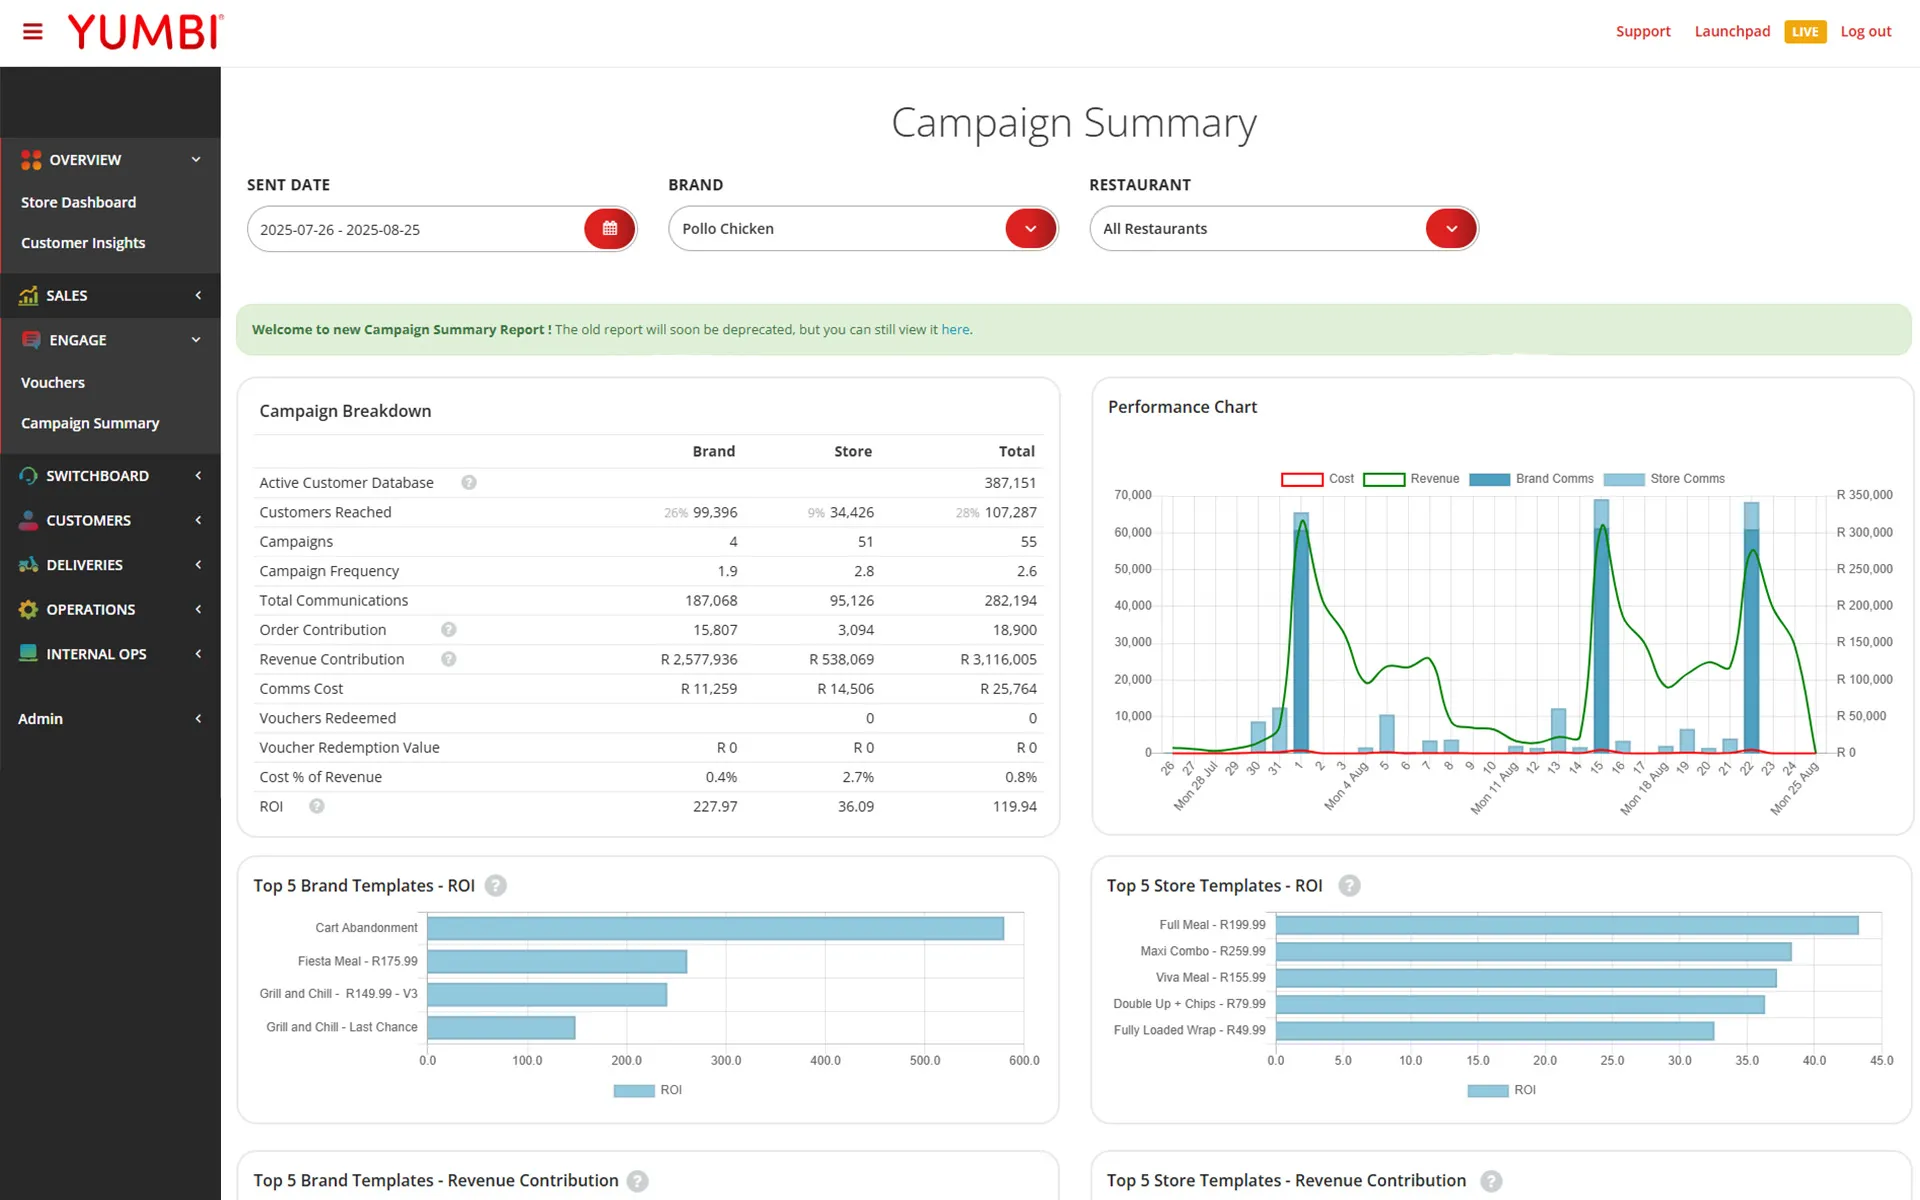Open the hamburger menu icon
The height and width of the screenshot is (1200, 1920).
(33, 32)
